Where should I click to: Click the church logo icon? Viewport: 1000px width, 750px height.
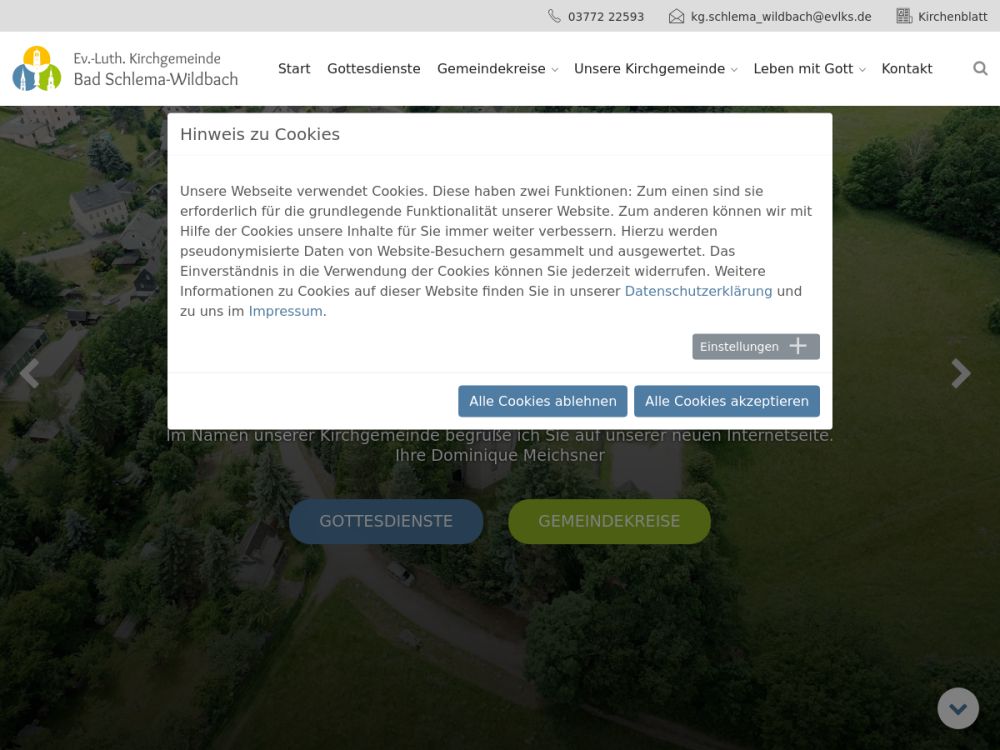tap(37, 69)
